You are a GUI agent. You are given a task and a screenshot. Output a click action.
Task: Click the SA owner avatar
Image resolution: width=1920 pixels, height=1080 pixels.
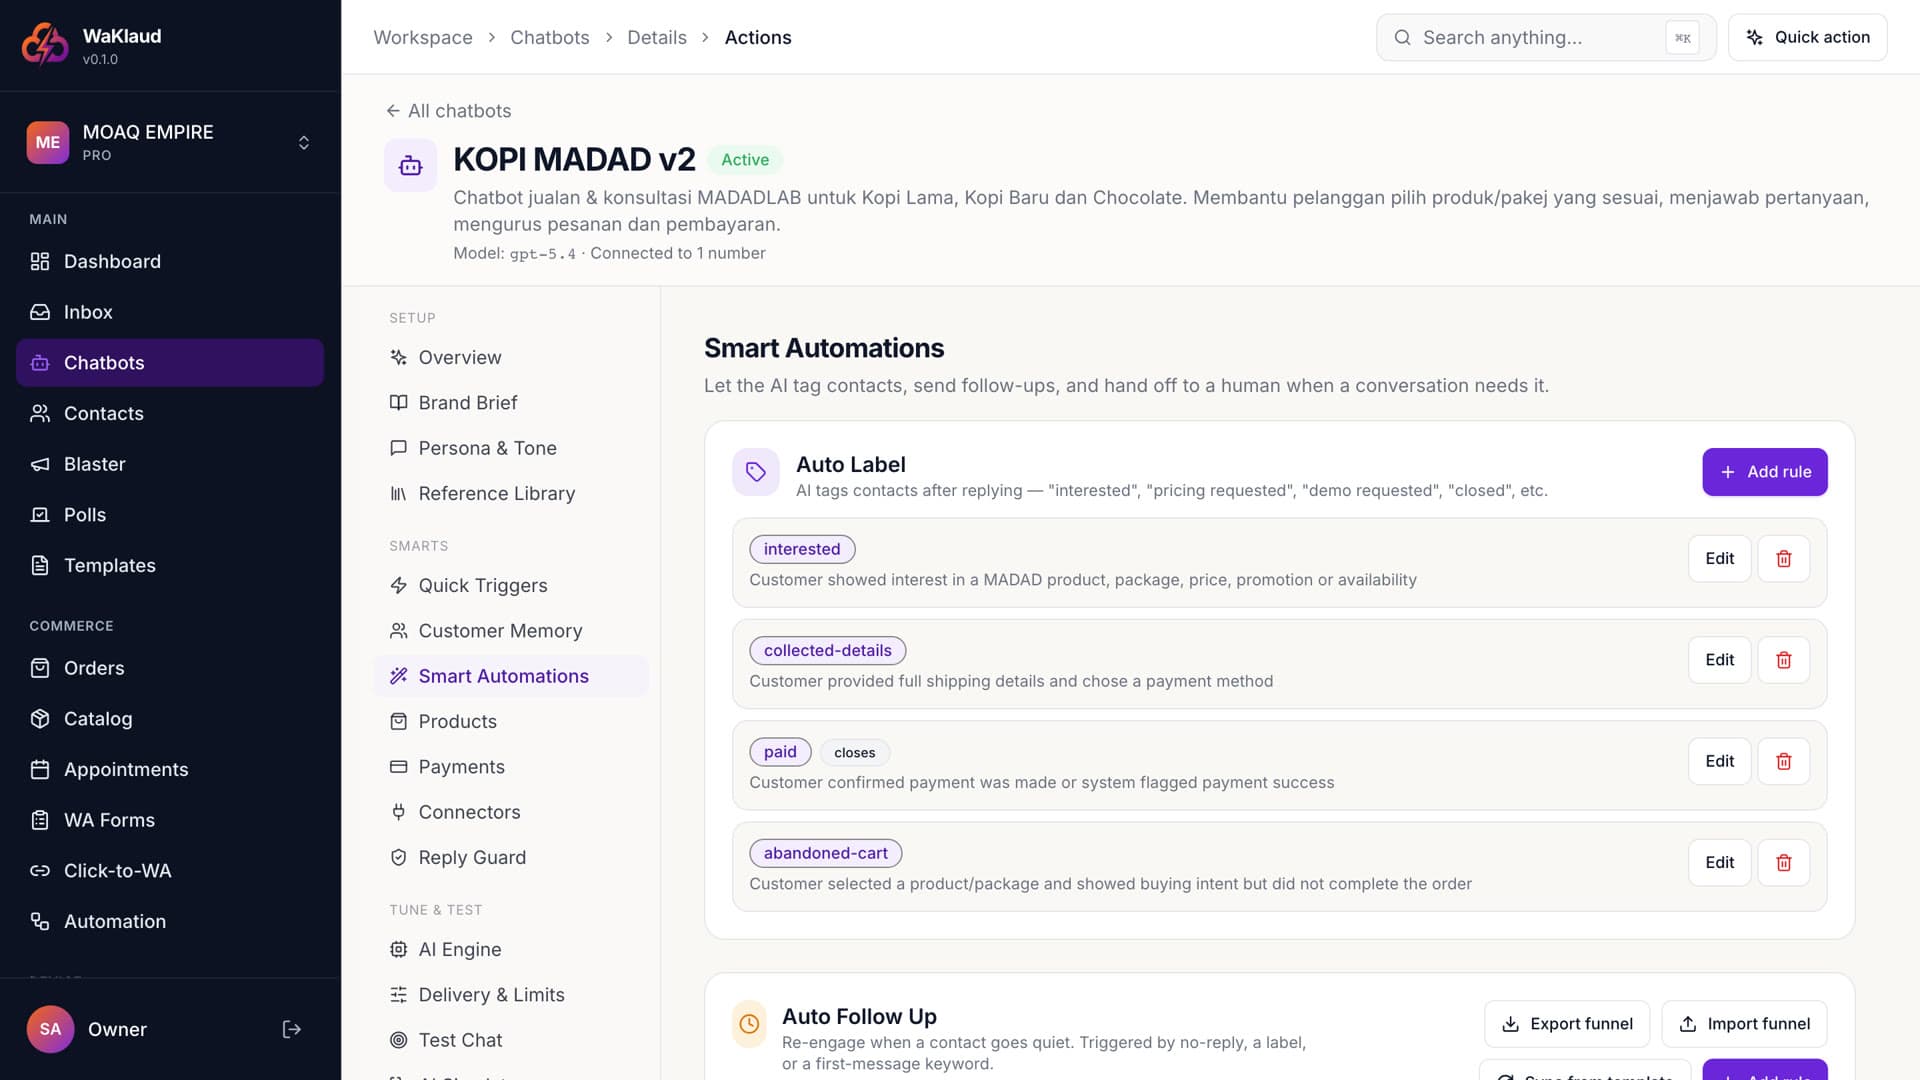pyautogui.click(x=50, y=1029)
